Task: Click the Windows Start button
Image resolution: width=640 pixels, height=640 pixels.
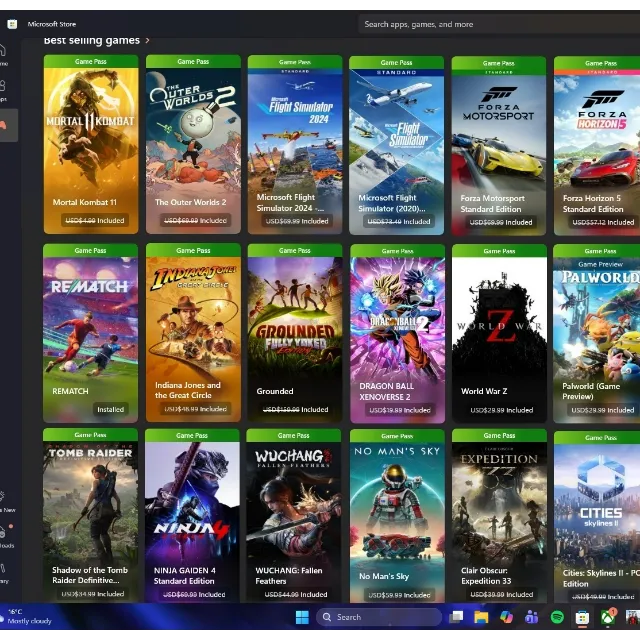Action: [301, 617]
